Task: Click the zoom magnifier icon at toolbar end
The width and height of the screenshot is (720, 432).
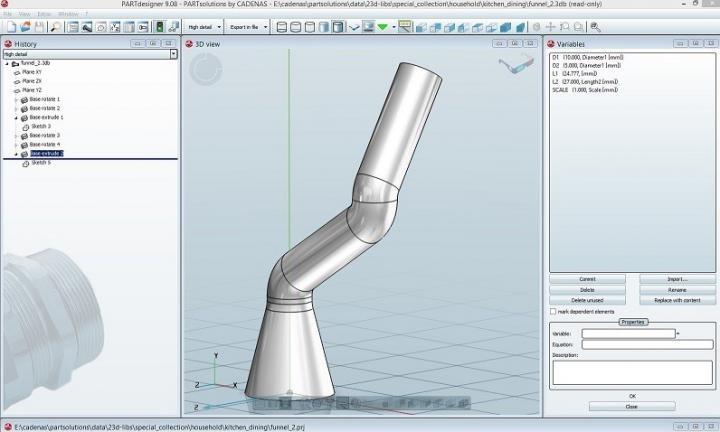Action: (595, 27)
